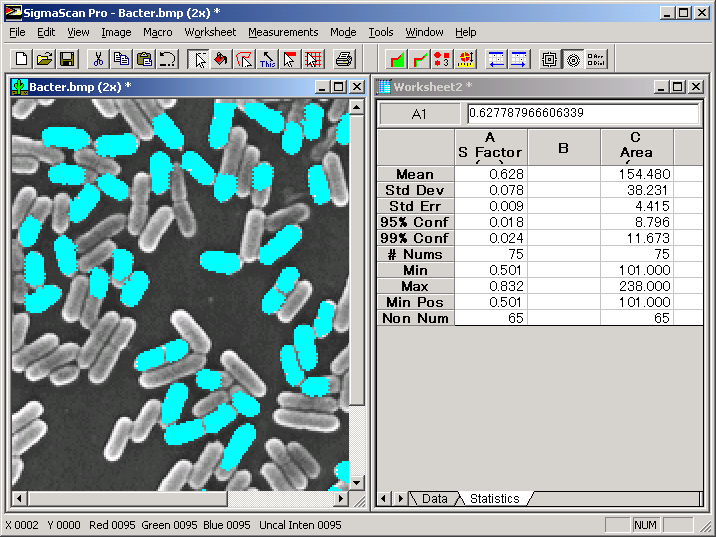Maximize the Bacter.bmp image window
This screenshot has height=537, width=716.
tap(338, 87)
